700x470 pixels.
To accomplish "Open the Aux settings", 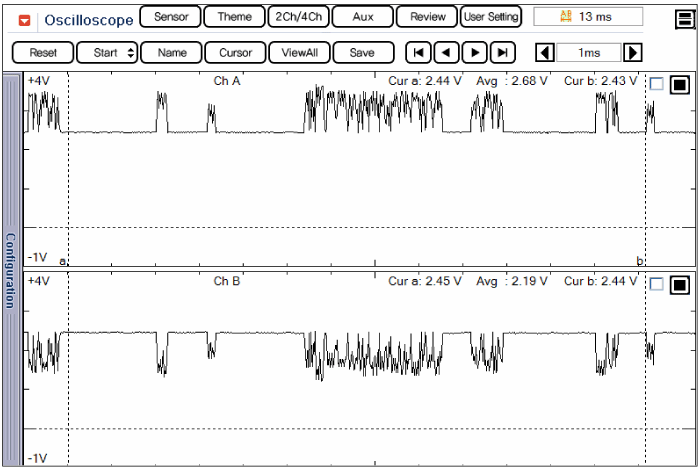I will (362, 17).
